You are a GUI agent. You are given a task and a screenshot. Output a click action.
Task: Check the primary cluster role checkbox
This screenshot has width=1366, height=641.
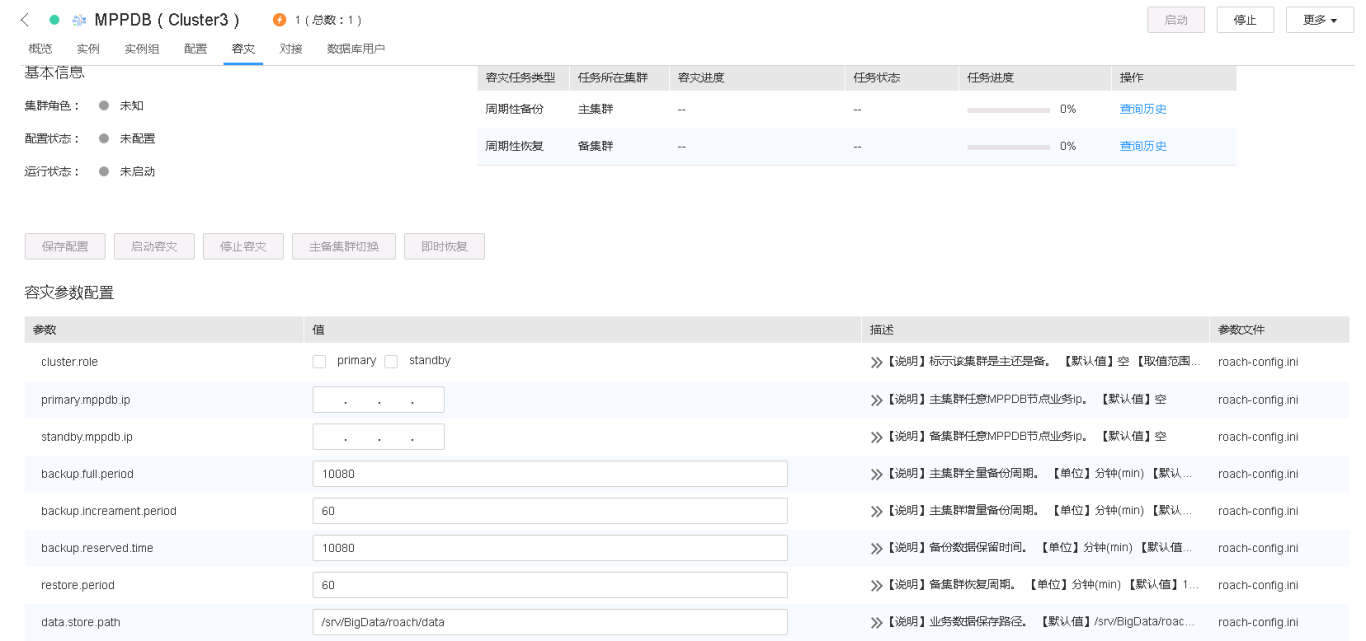click(x=319, y=361)
